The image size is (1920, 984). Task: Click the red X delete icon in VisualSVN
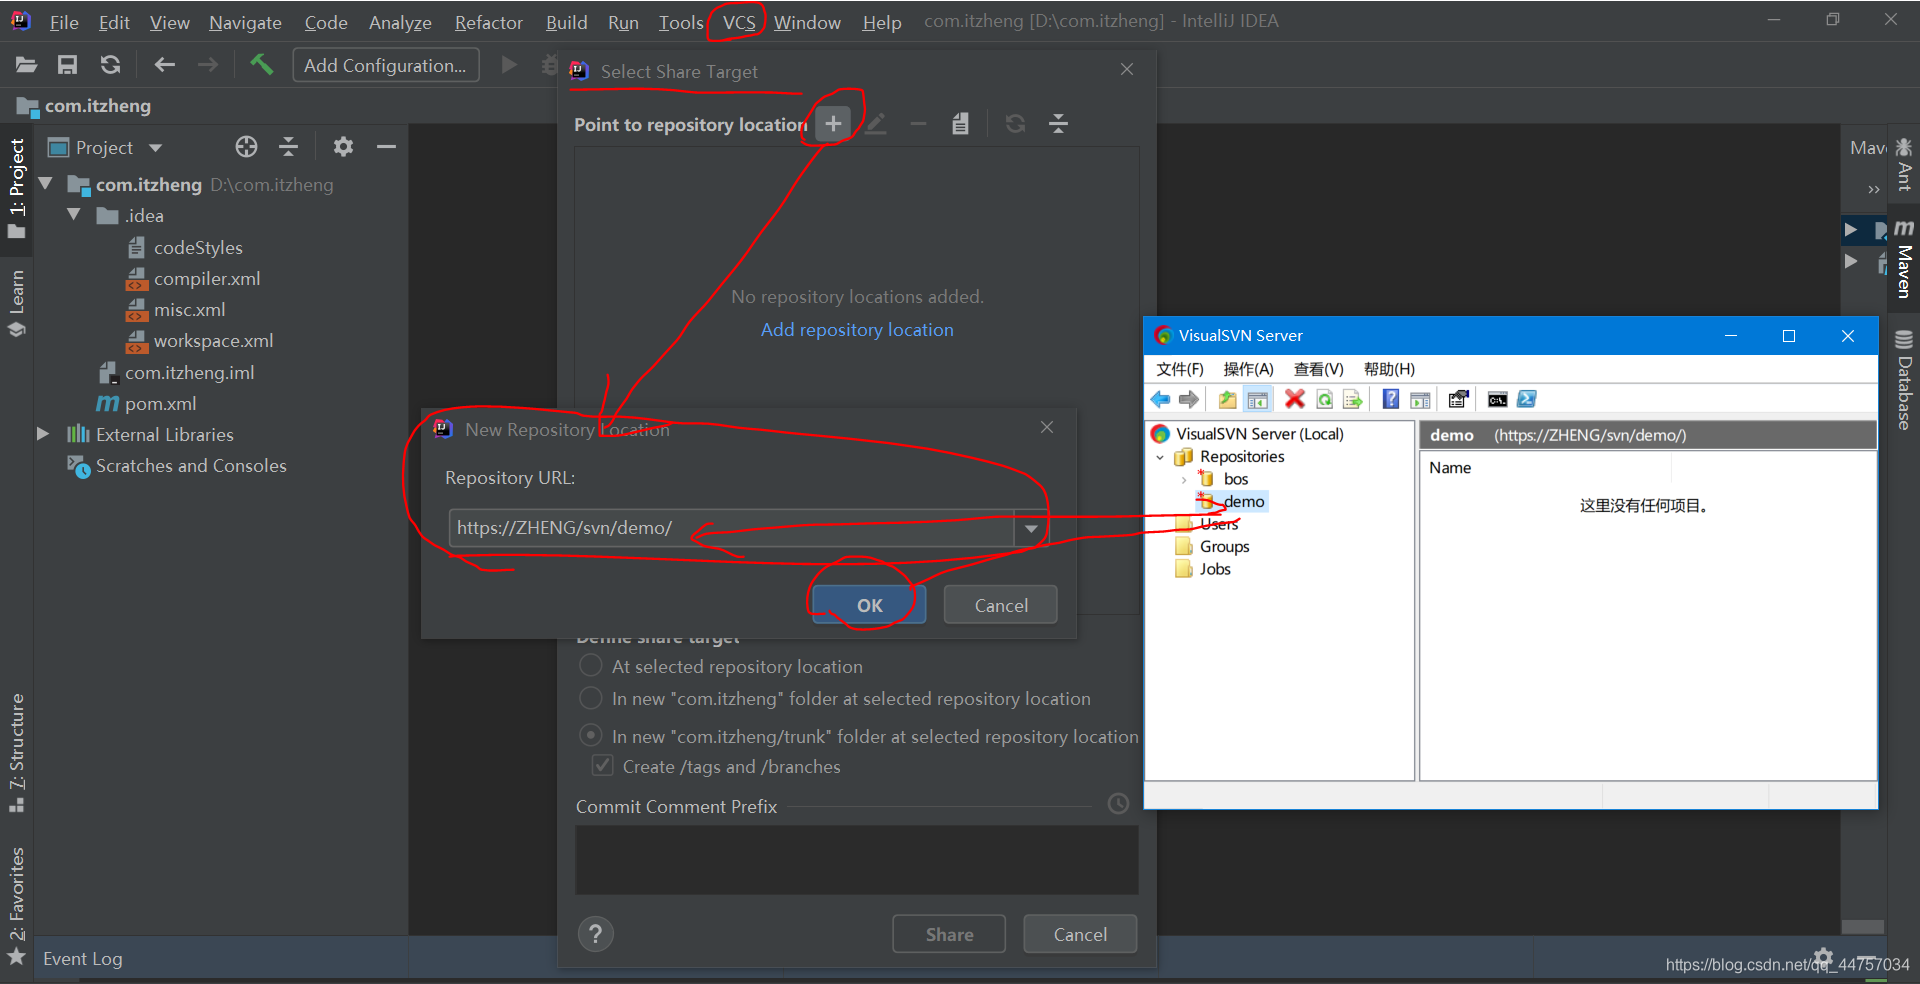(x=1295, y=400)
